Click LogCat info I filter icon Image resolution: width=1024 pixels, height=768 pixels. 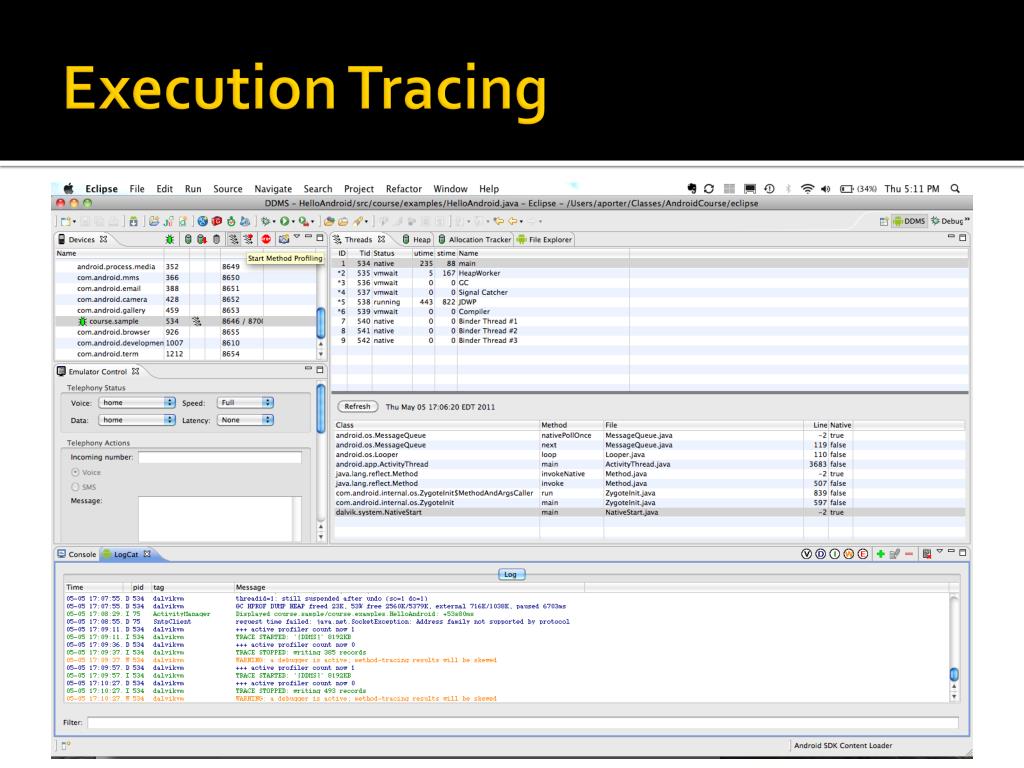click(835, 554)
